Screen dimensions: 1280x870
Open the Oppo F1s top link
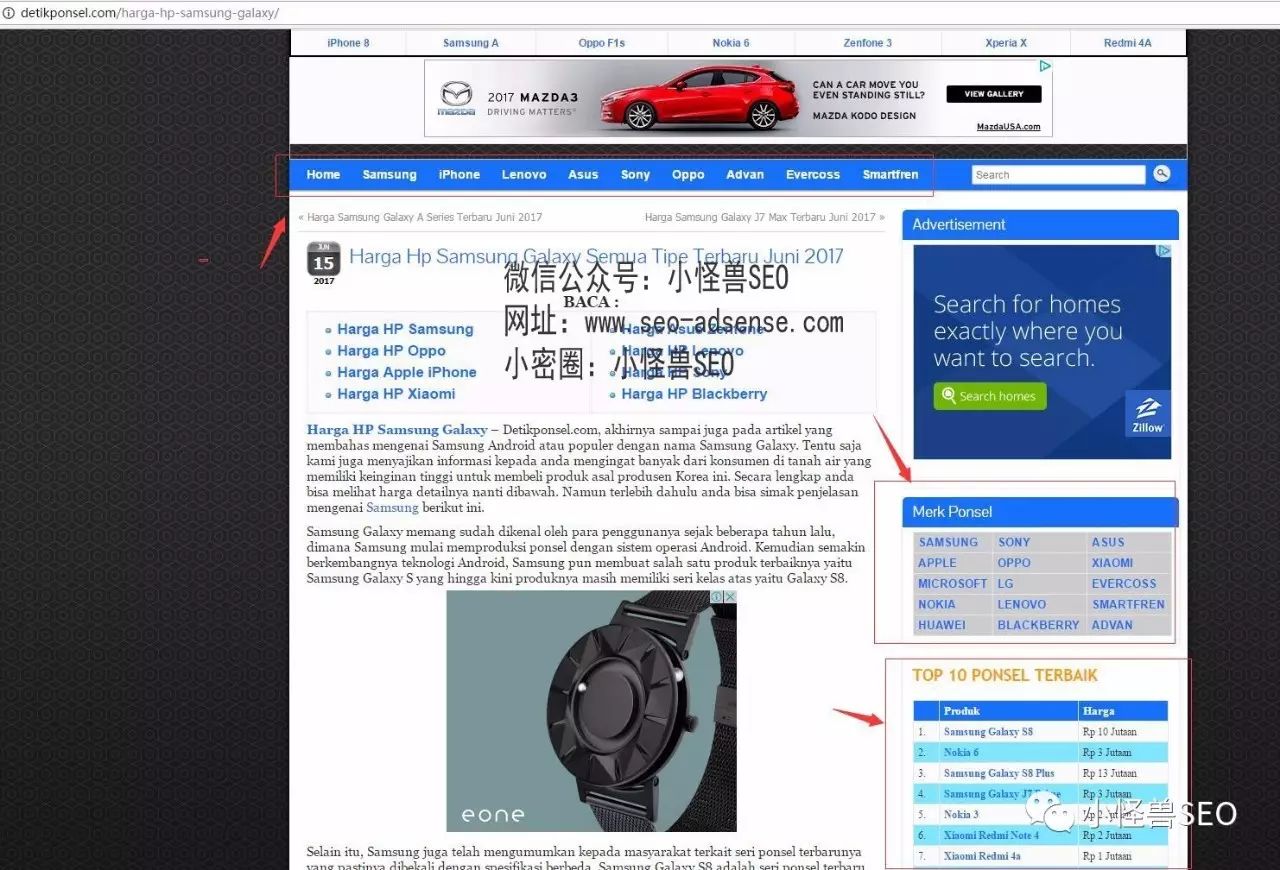(x=601, y=43)
